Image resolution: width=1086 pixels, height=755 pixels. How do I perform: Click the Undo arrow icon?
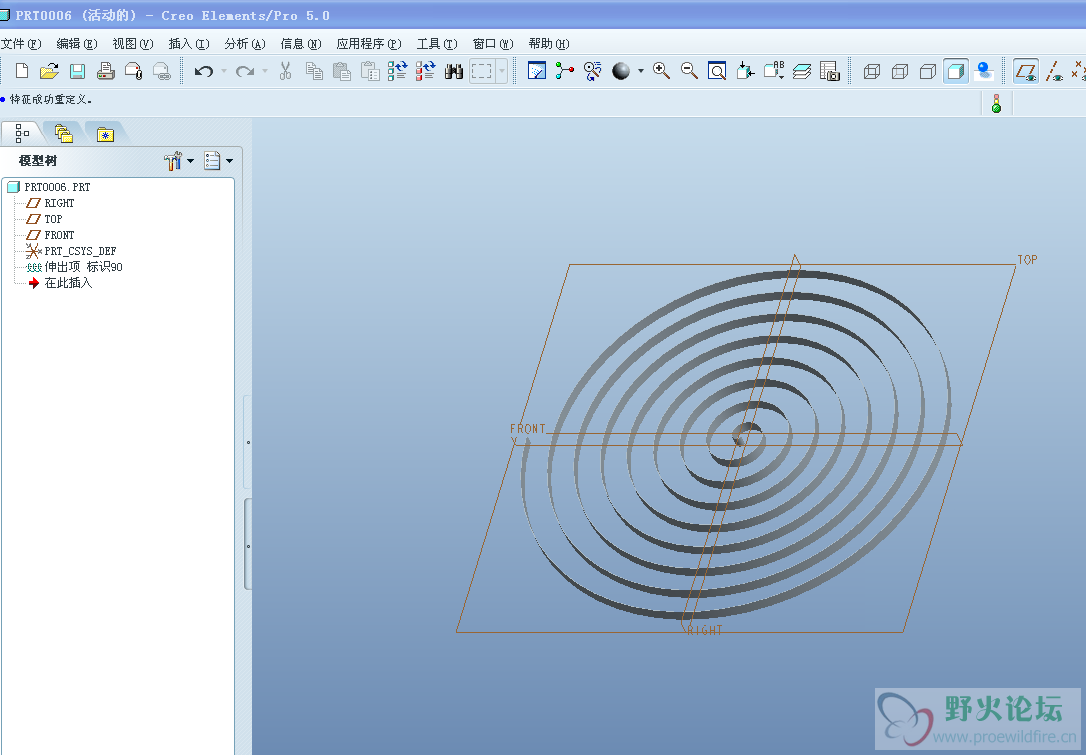point(204,71)
